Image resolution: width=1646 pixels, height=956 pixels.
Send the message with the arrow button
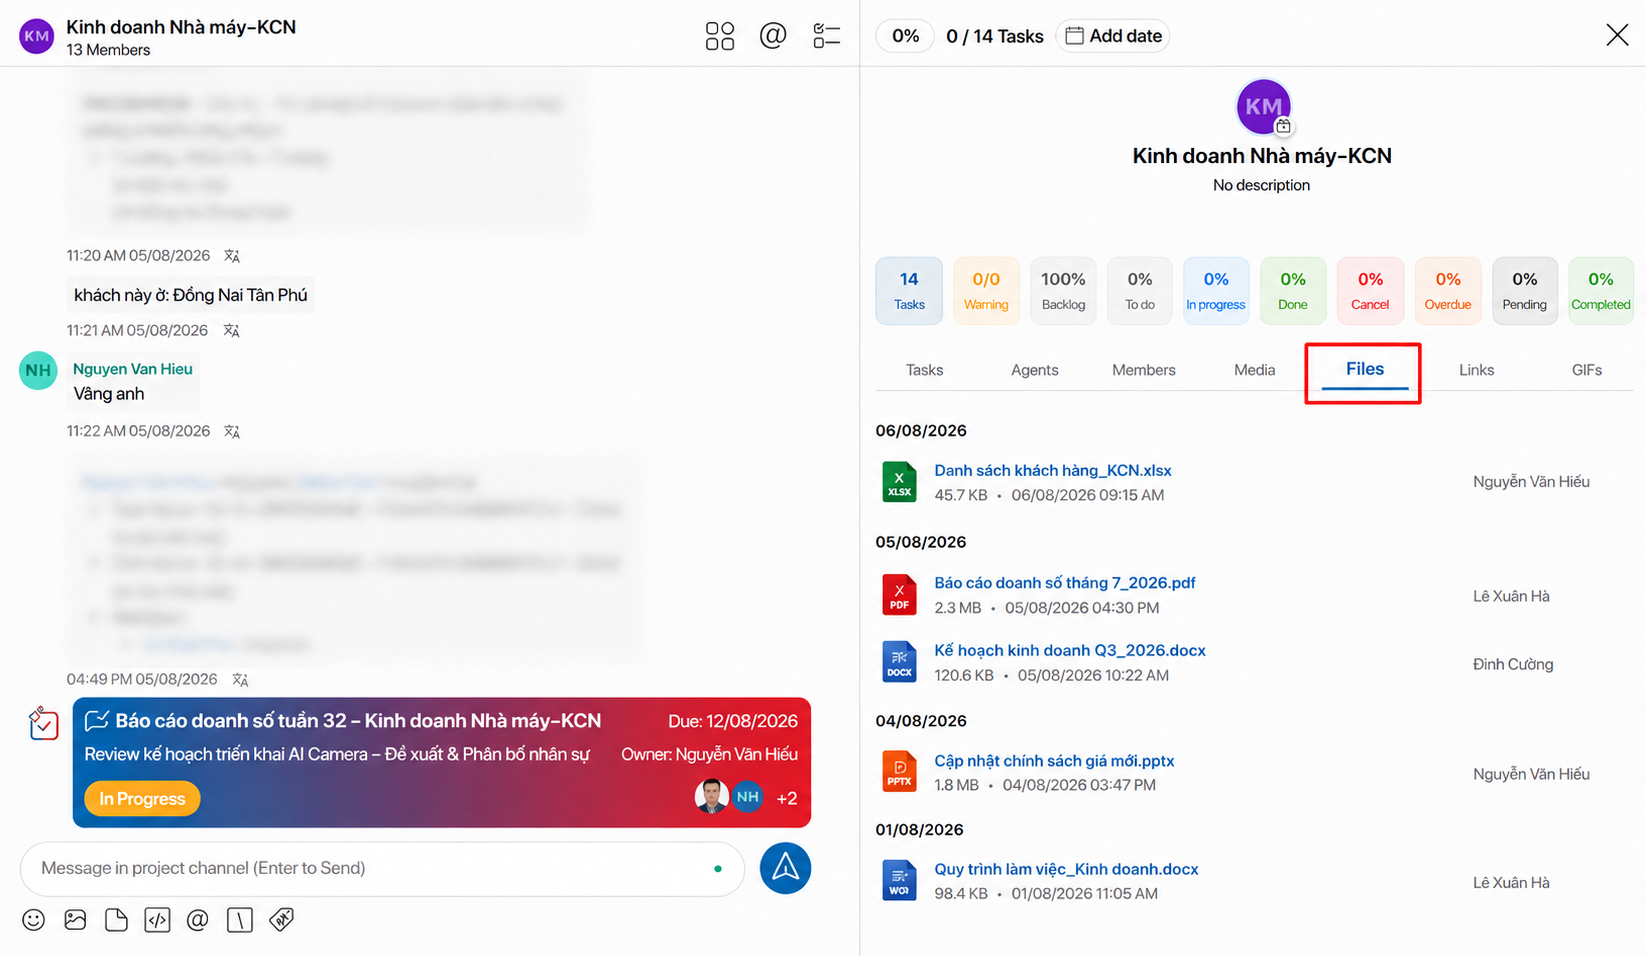(x=785, y=868)
